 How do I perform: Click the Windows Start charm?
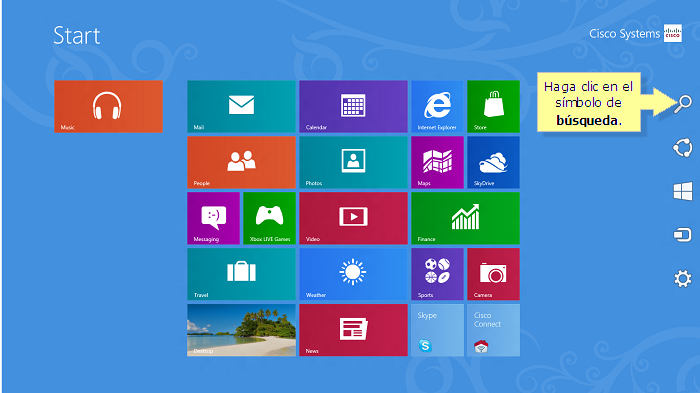click(683, 191)
